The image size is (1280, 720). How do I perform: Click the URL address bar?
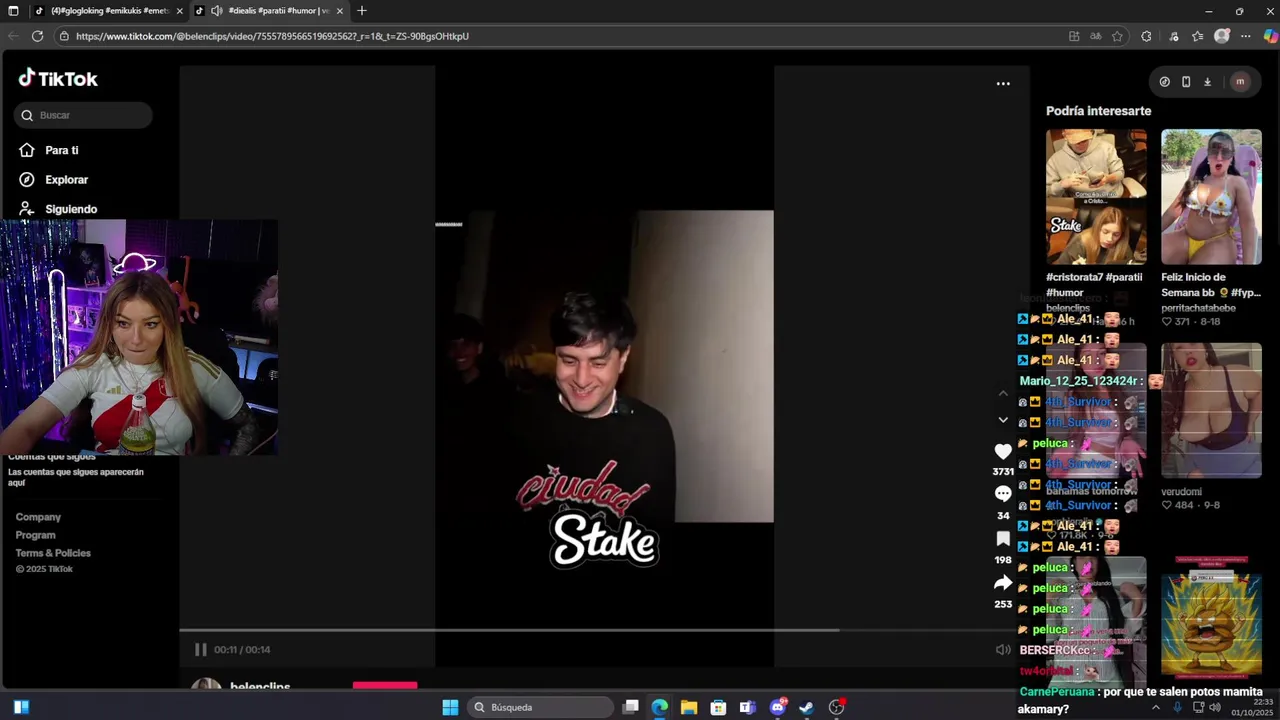click(x=560, y=36)
